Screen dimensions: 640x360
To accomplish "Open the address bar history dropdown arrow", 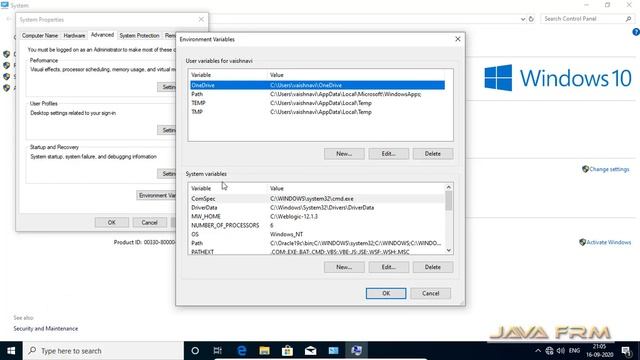I will [523, 19].
